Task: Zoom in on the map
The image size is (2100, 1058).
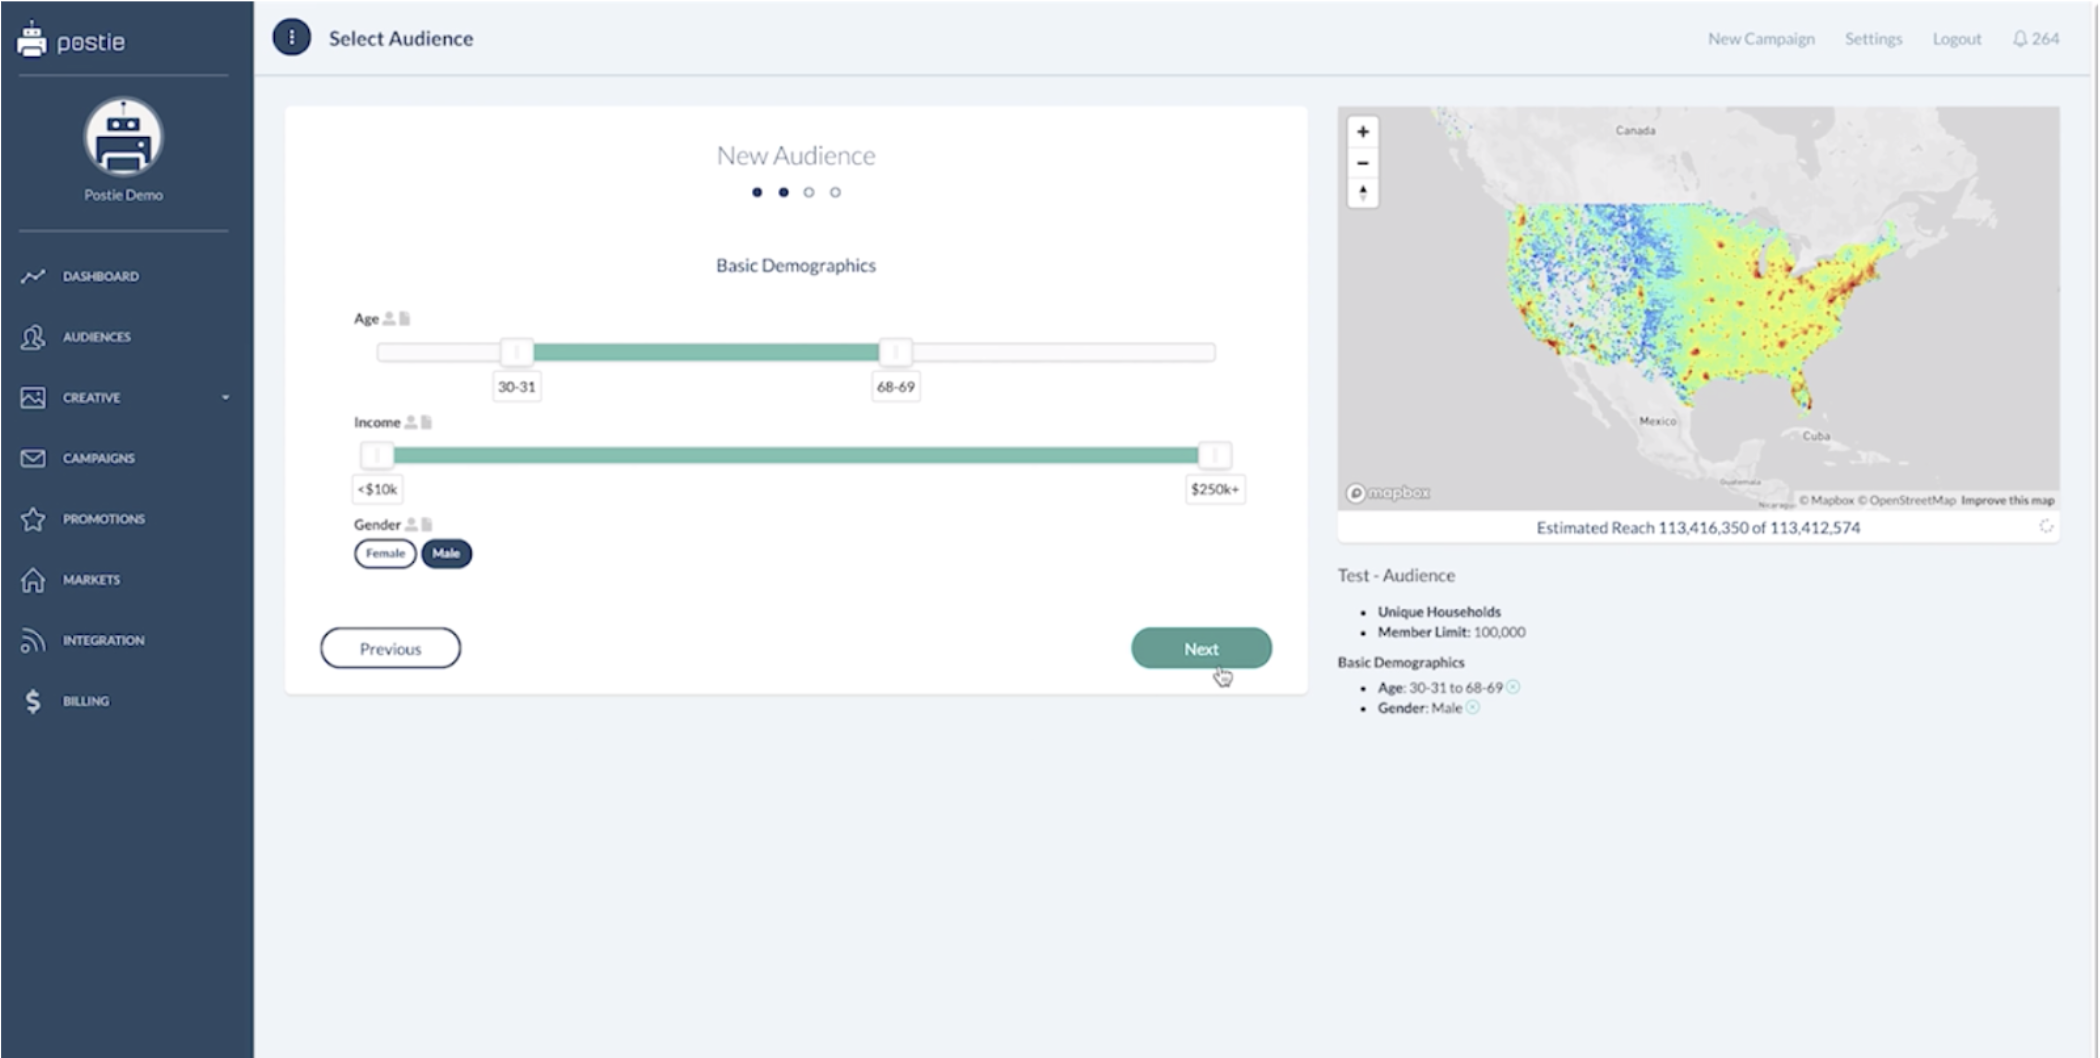Action: pyautogui.click(x=1362, y=132)
